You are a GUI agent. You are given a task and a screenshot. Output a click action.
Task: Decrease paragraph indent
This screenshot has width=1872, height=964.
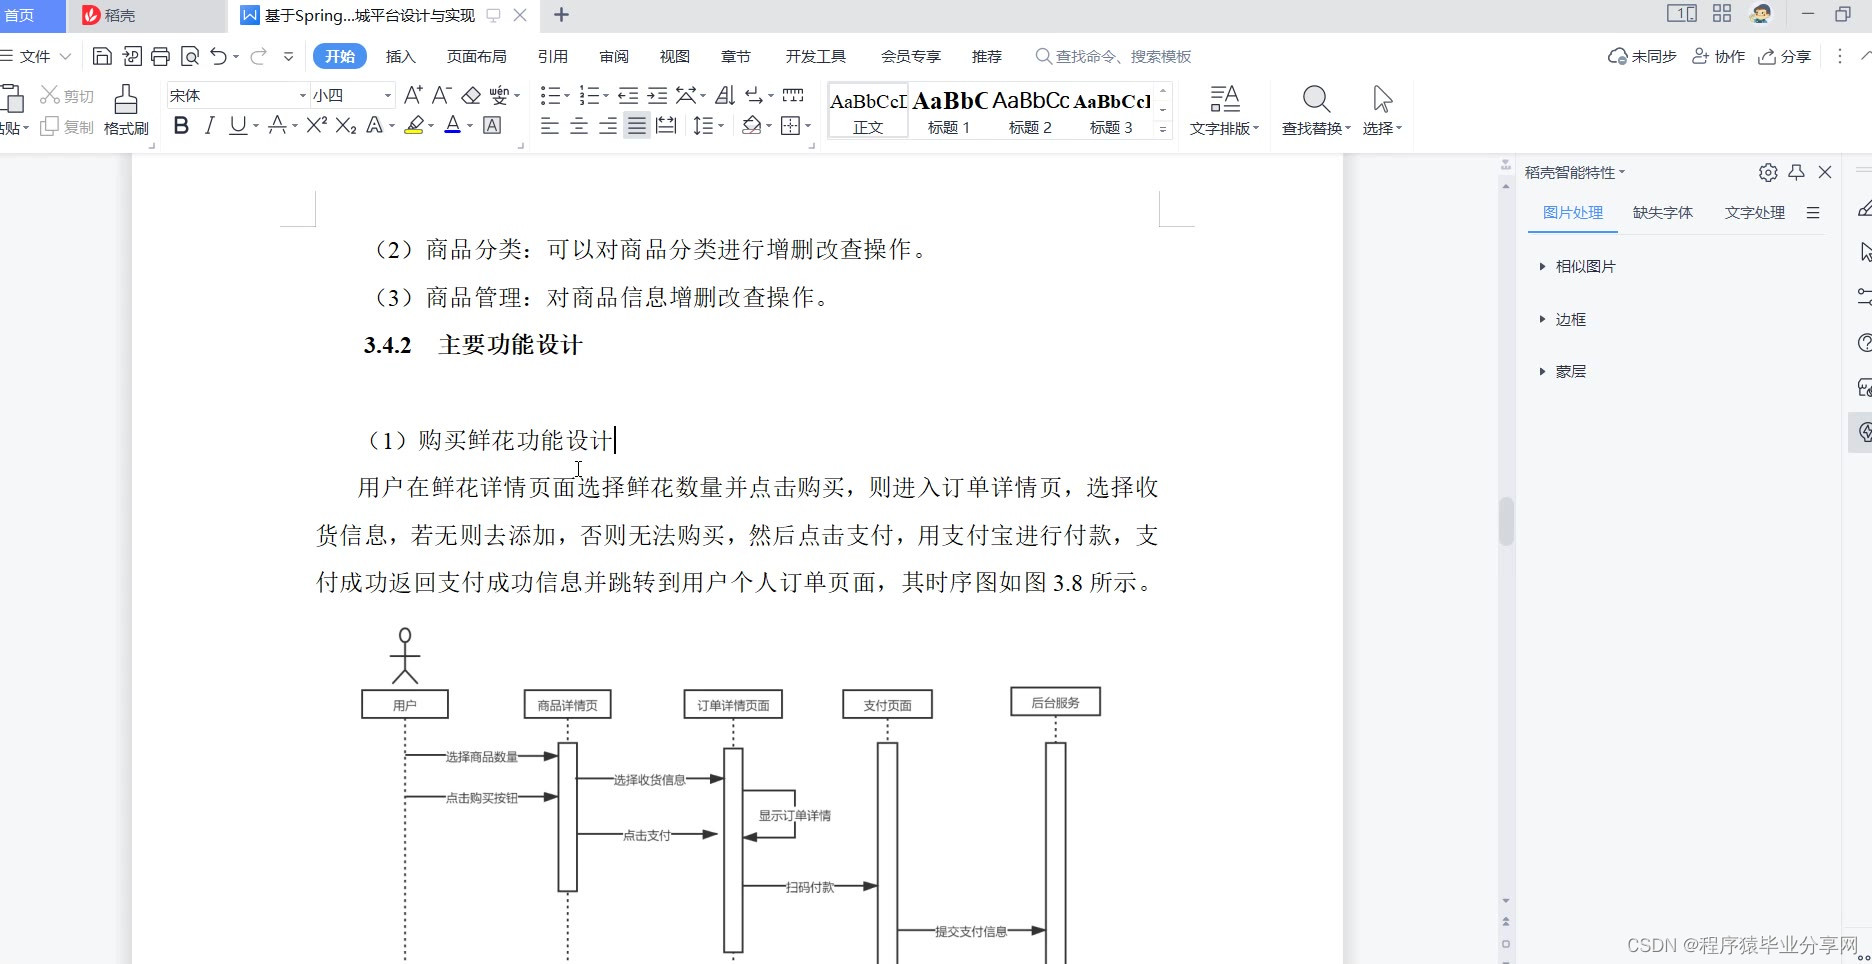point(628,95)
